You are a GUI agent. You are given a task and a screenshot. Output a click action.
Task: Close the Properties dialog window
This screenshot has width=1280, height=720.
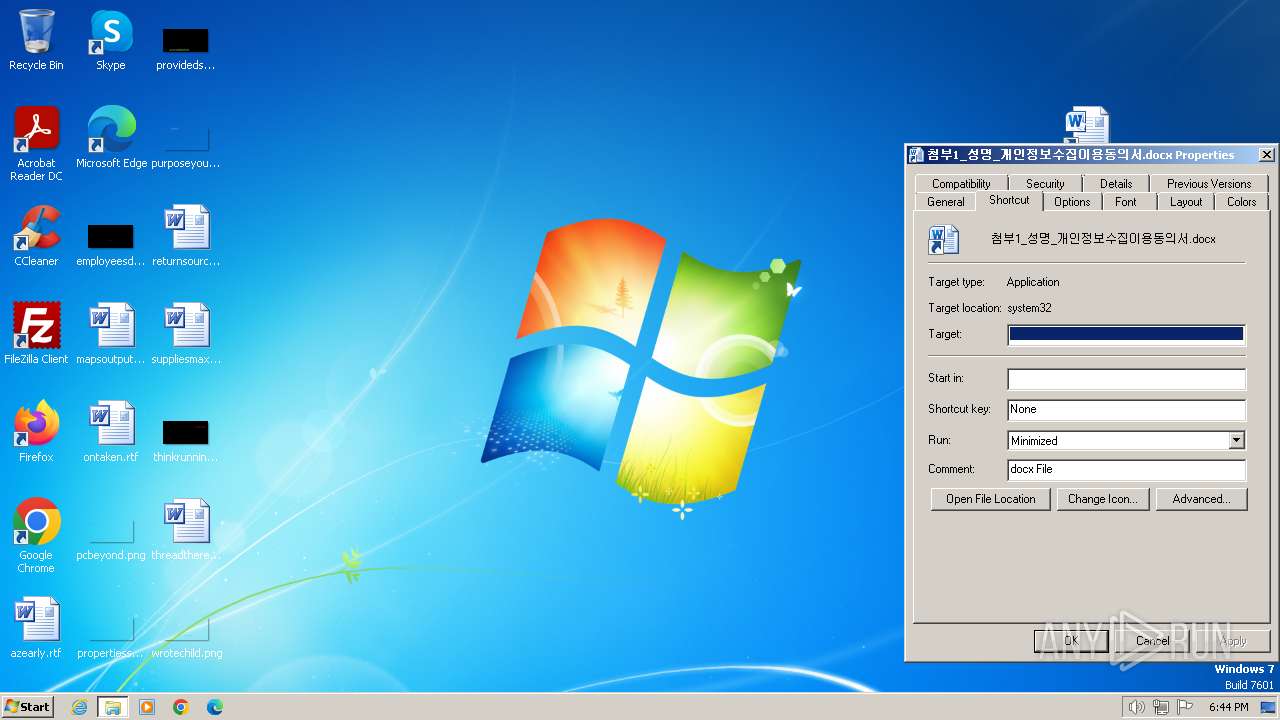pyautogui.click(x=1266, y=155)
